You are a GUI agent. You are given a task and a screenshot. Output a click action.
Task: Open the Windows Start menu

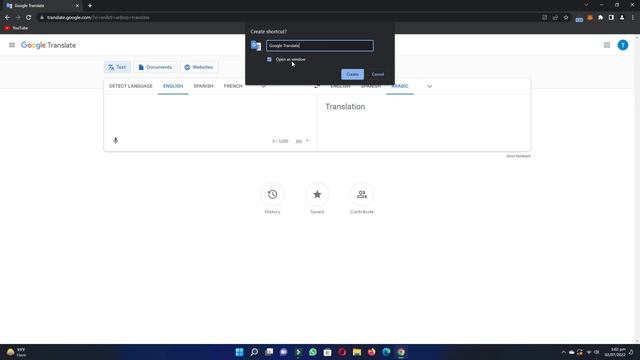pyautogui.click(x=240, y=352)
